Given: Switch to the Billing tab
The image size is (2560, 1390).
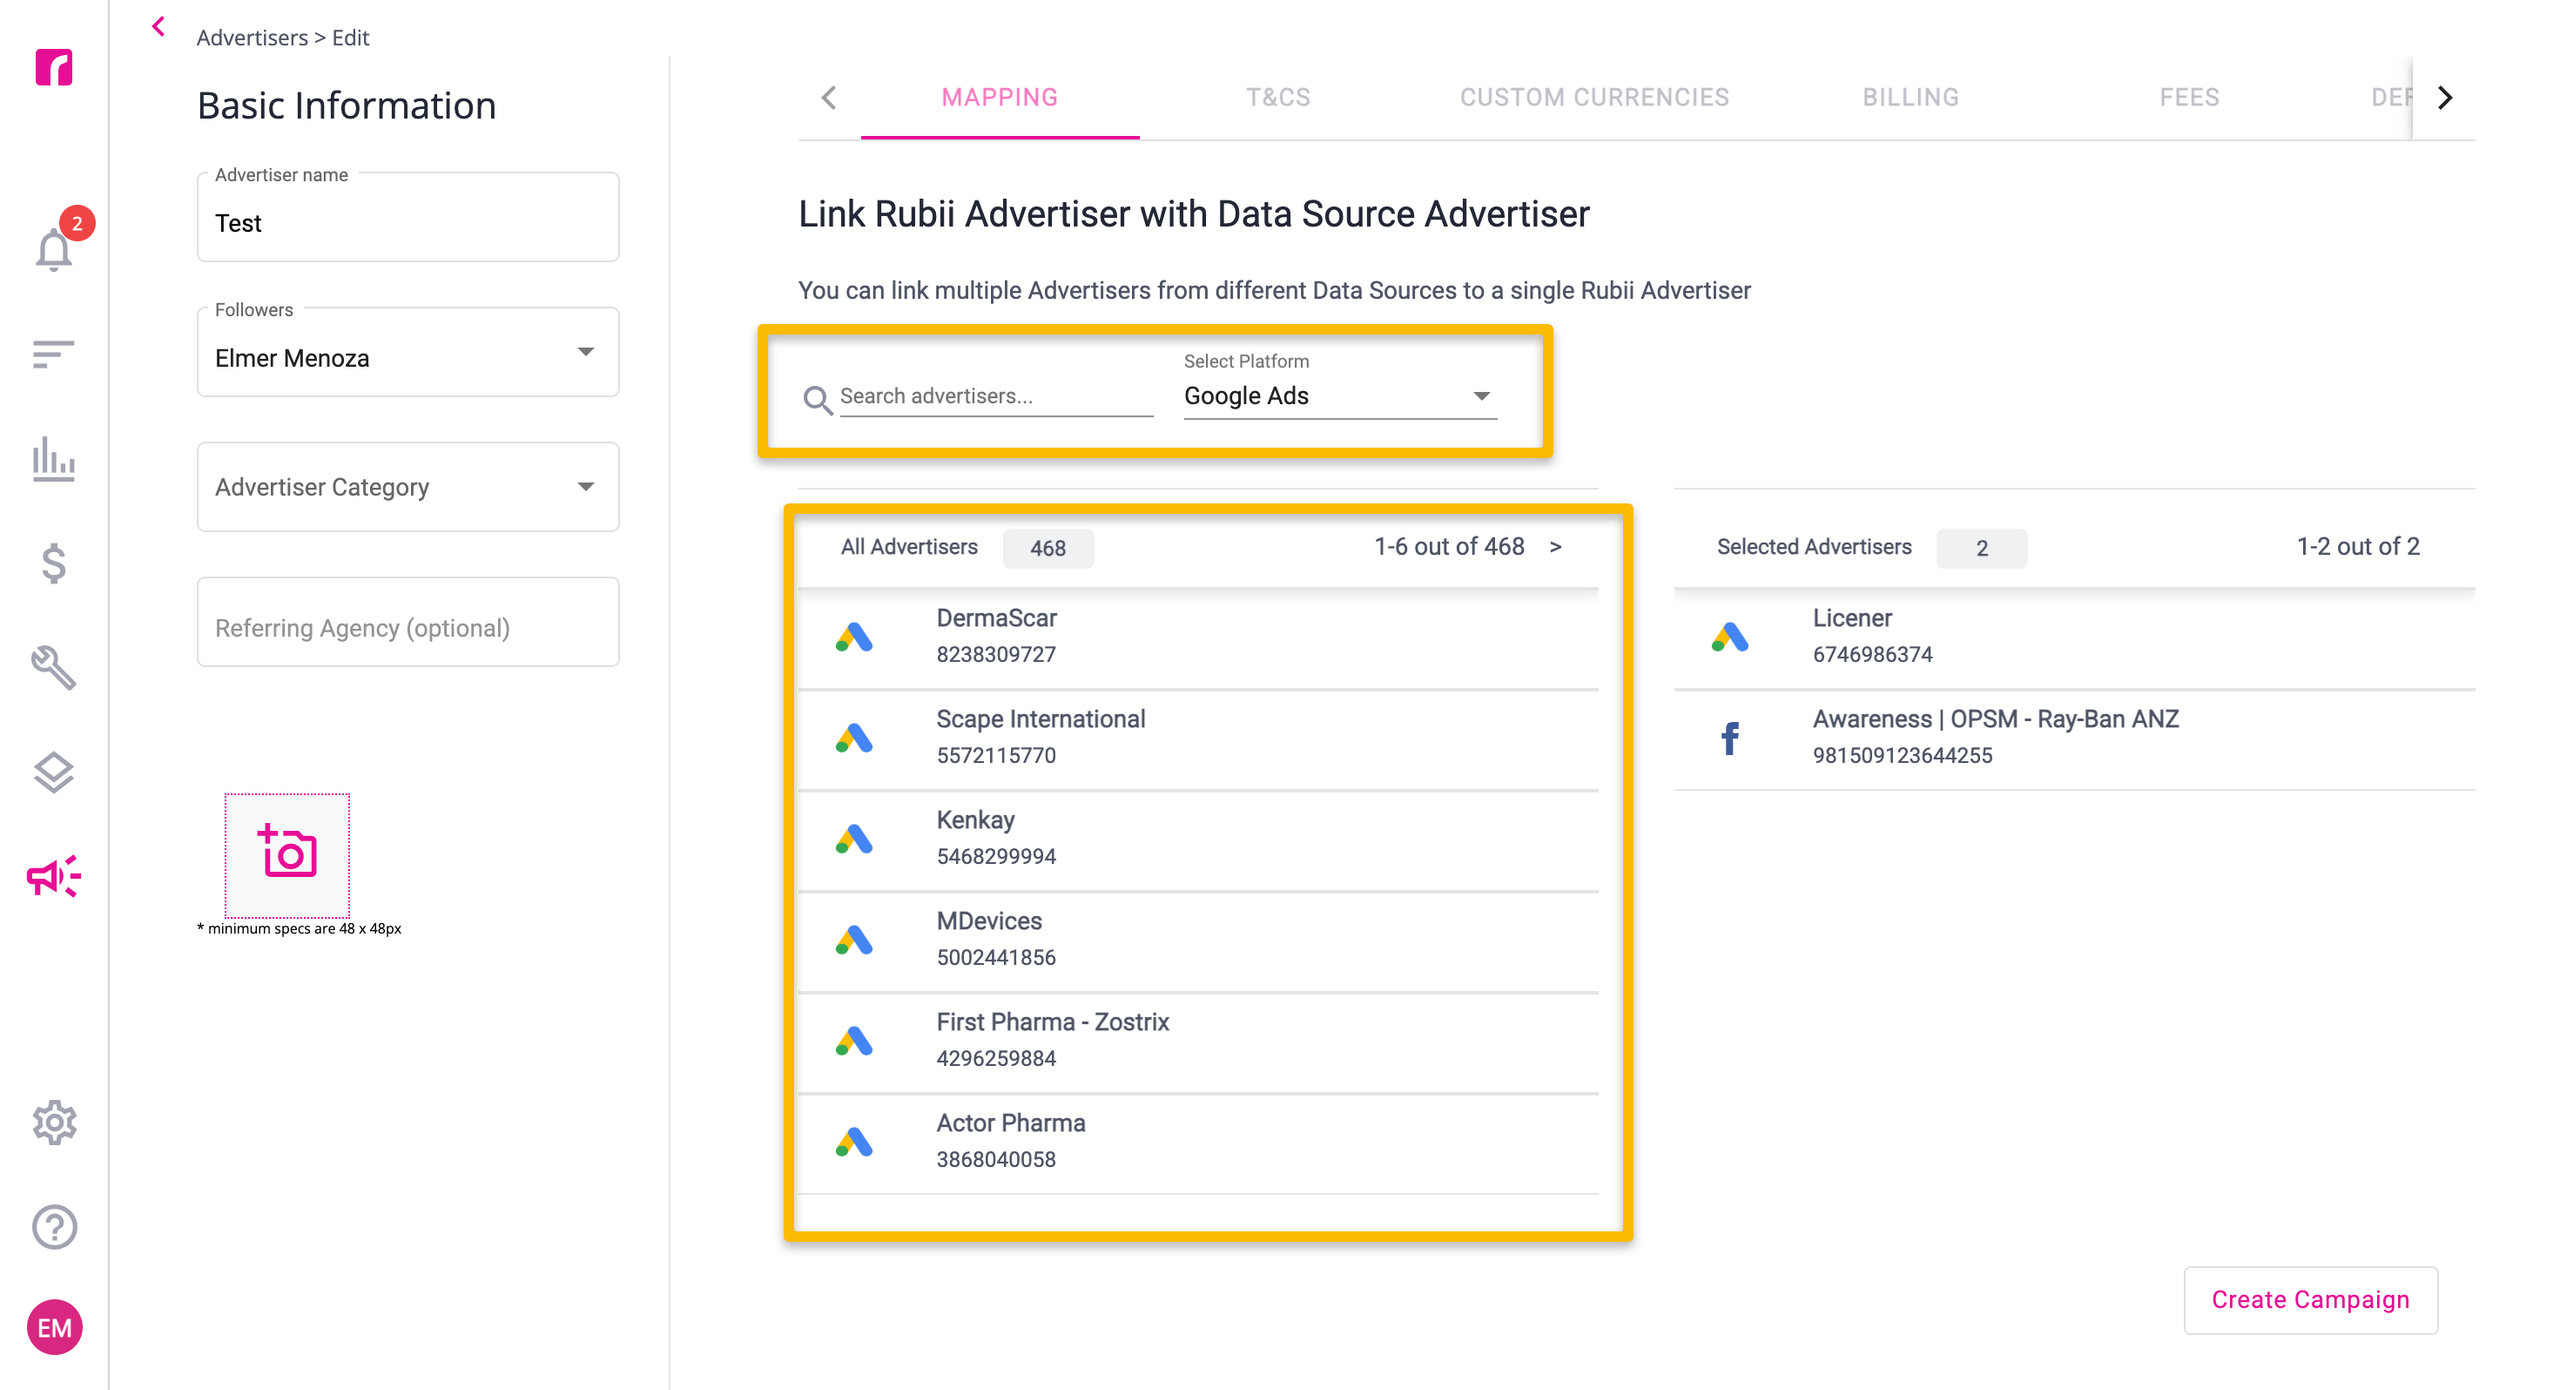Looking at the screenshot, I should pyautogui.click(x=1910, y=97).
